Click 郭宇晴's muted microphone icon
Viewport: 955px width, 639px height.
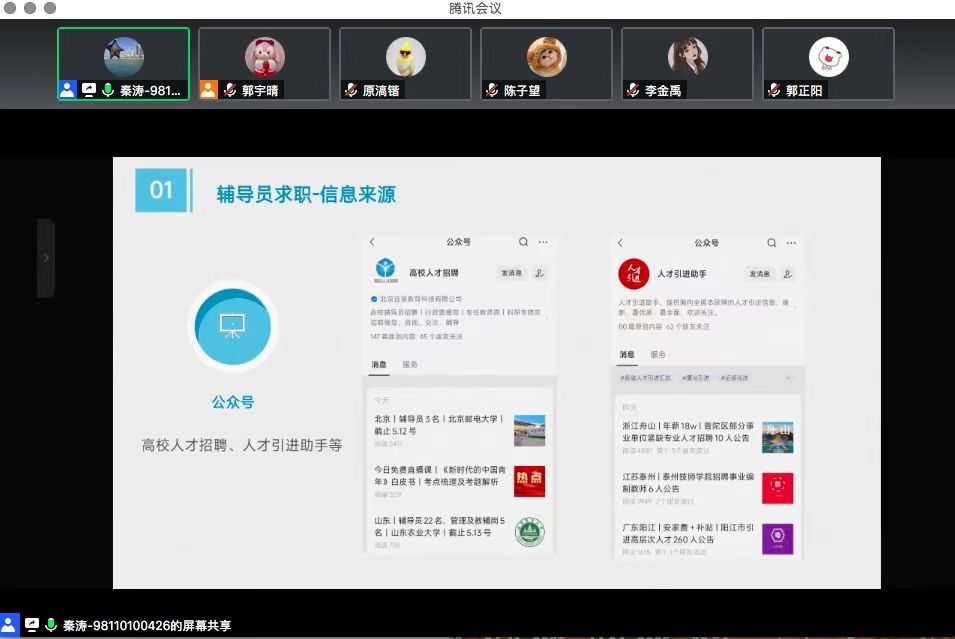coord(230,90)
